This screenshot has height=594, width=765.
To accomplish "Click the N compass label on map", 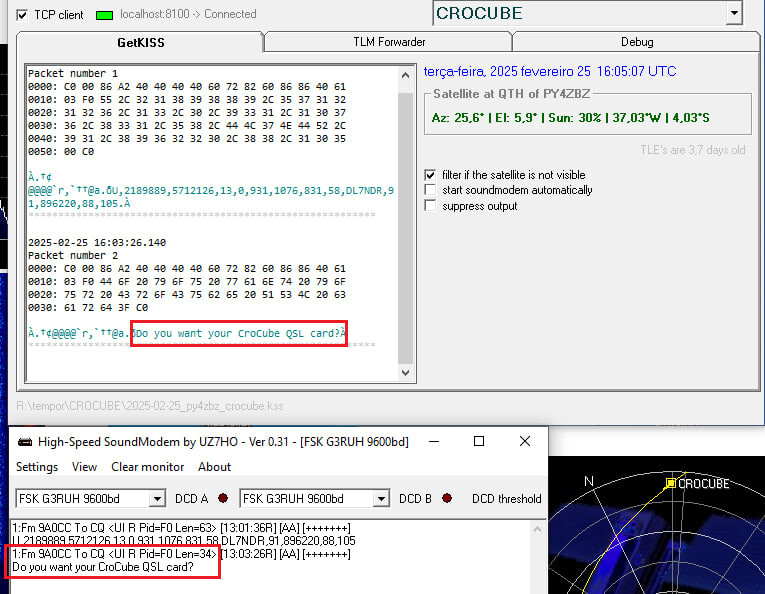I will click(x=589, y=481).
